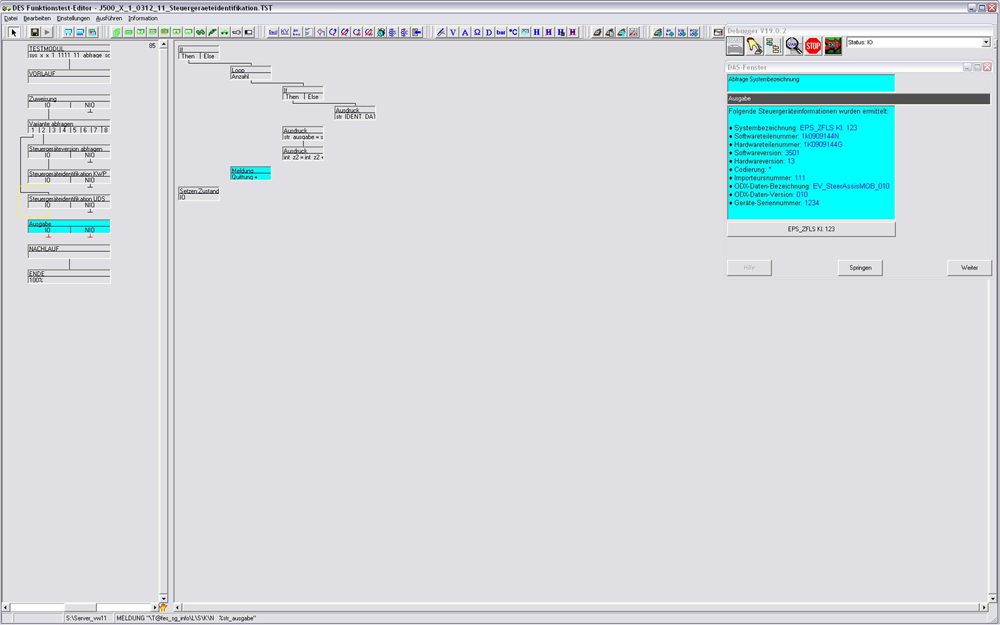Click the Hilfe button
Image resolution: width=1000 pixels, height=625 pixels.
tap(749, 268)
